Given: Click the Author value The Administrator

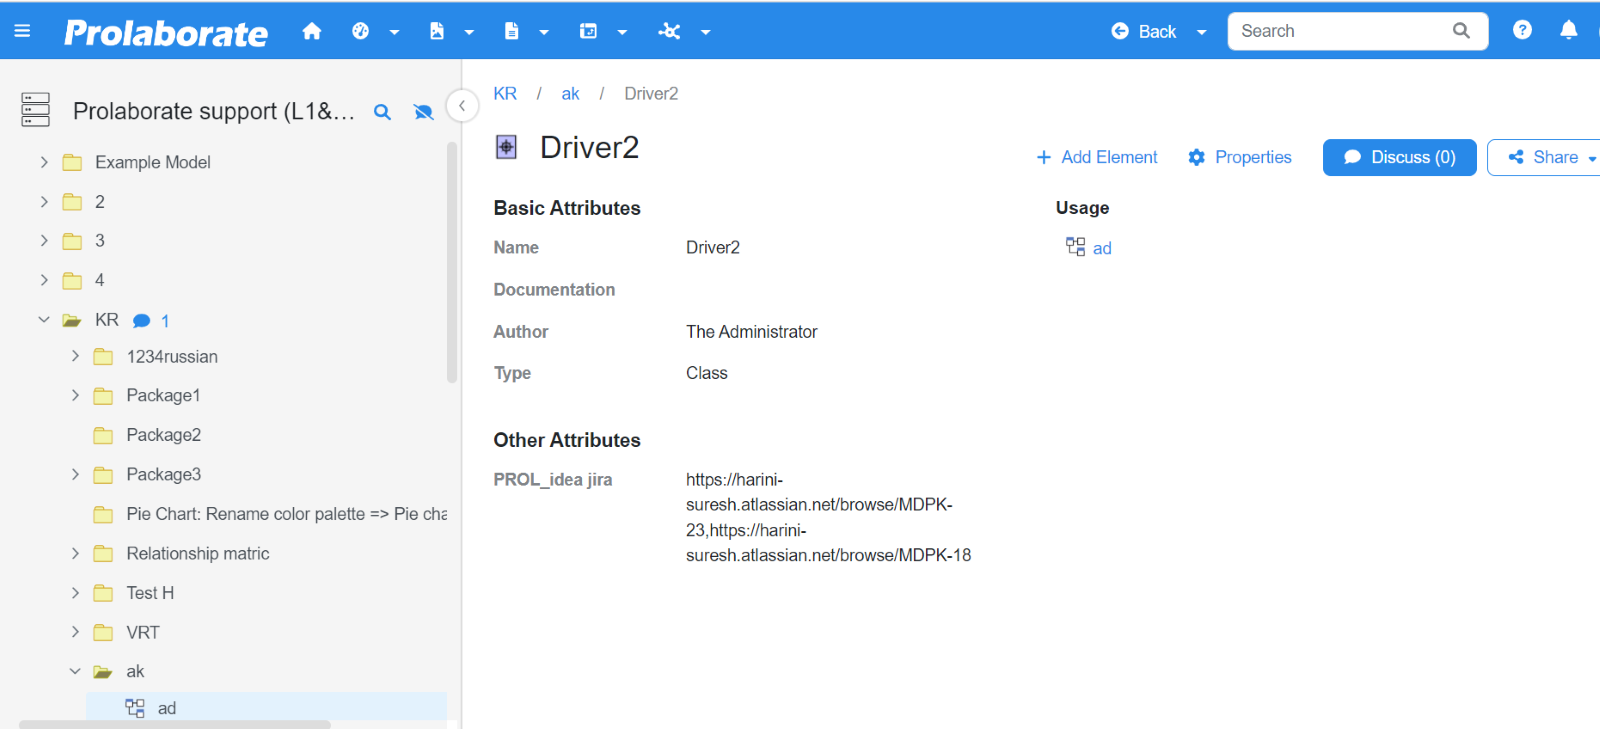Looking at the screenshot, I should tap(752, 332).
